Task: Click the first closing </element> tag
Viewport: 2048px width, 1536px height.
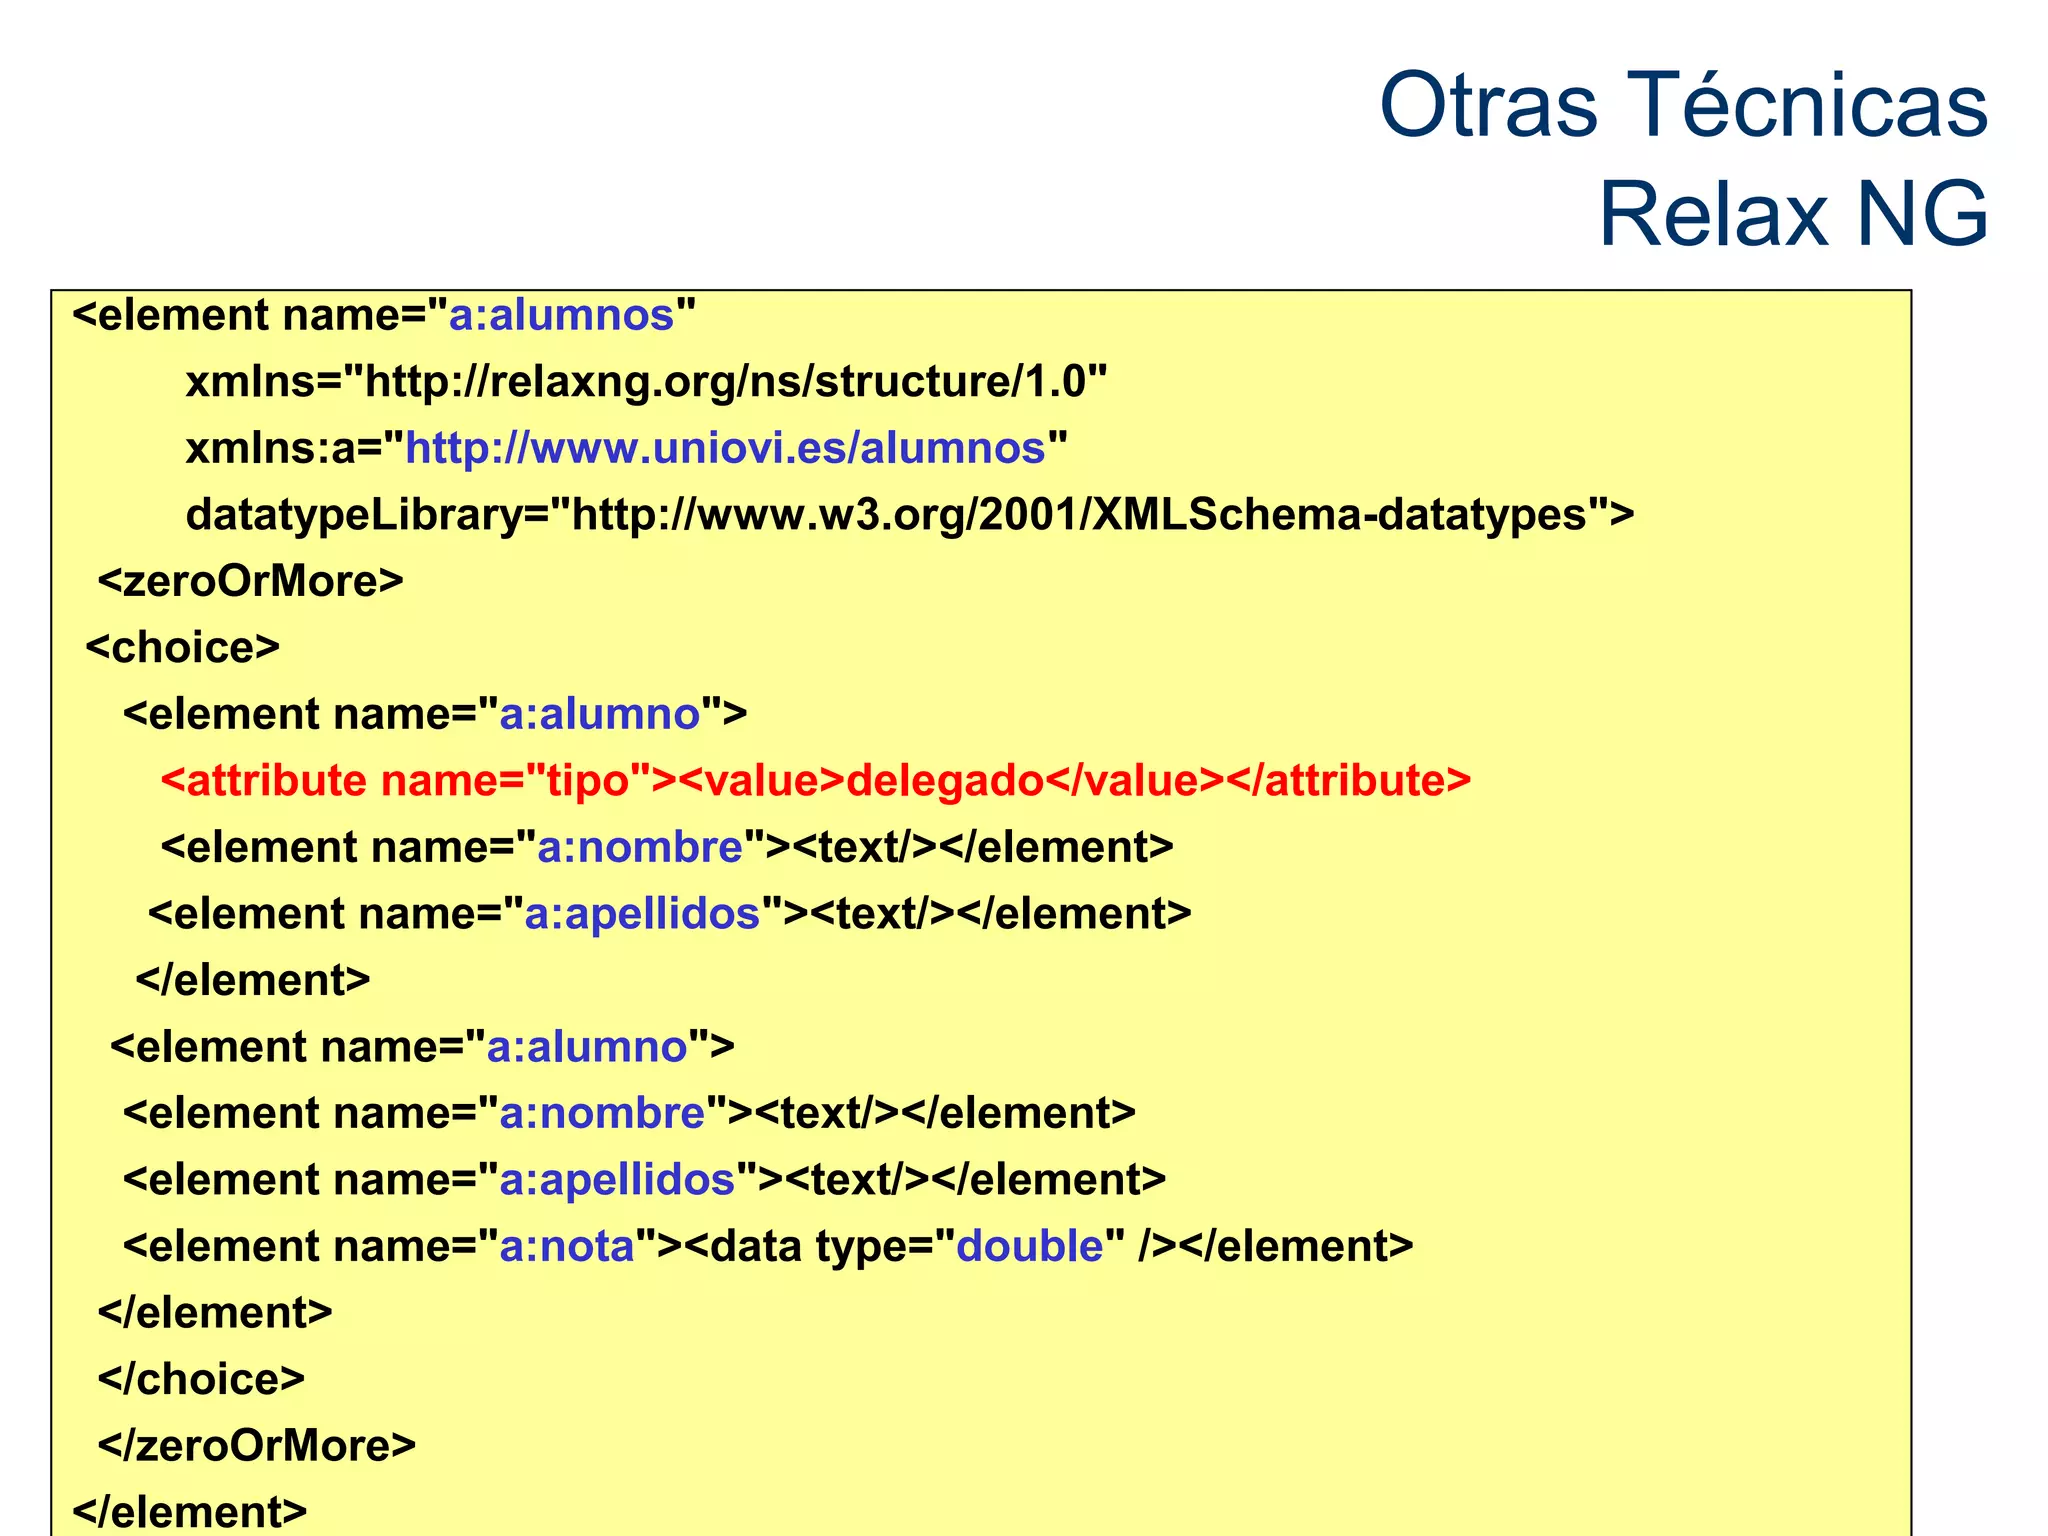Action: [x=253, y=980]
